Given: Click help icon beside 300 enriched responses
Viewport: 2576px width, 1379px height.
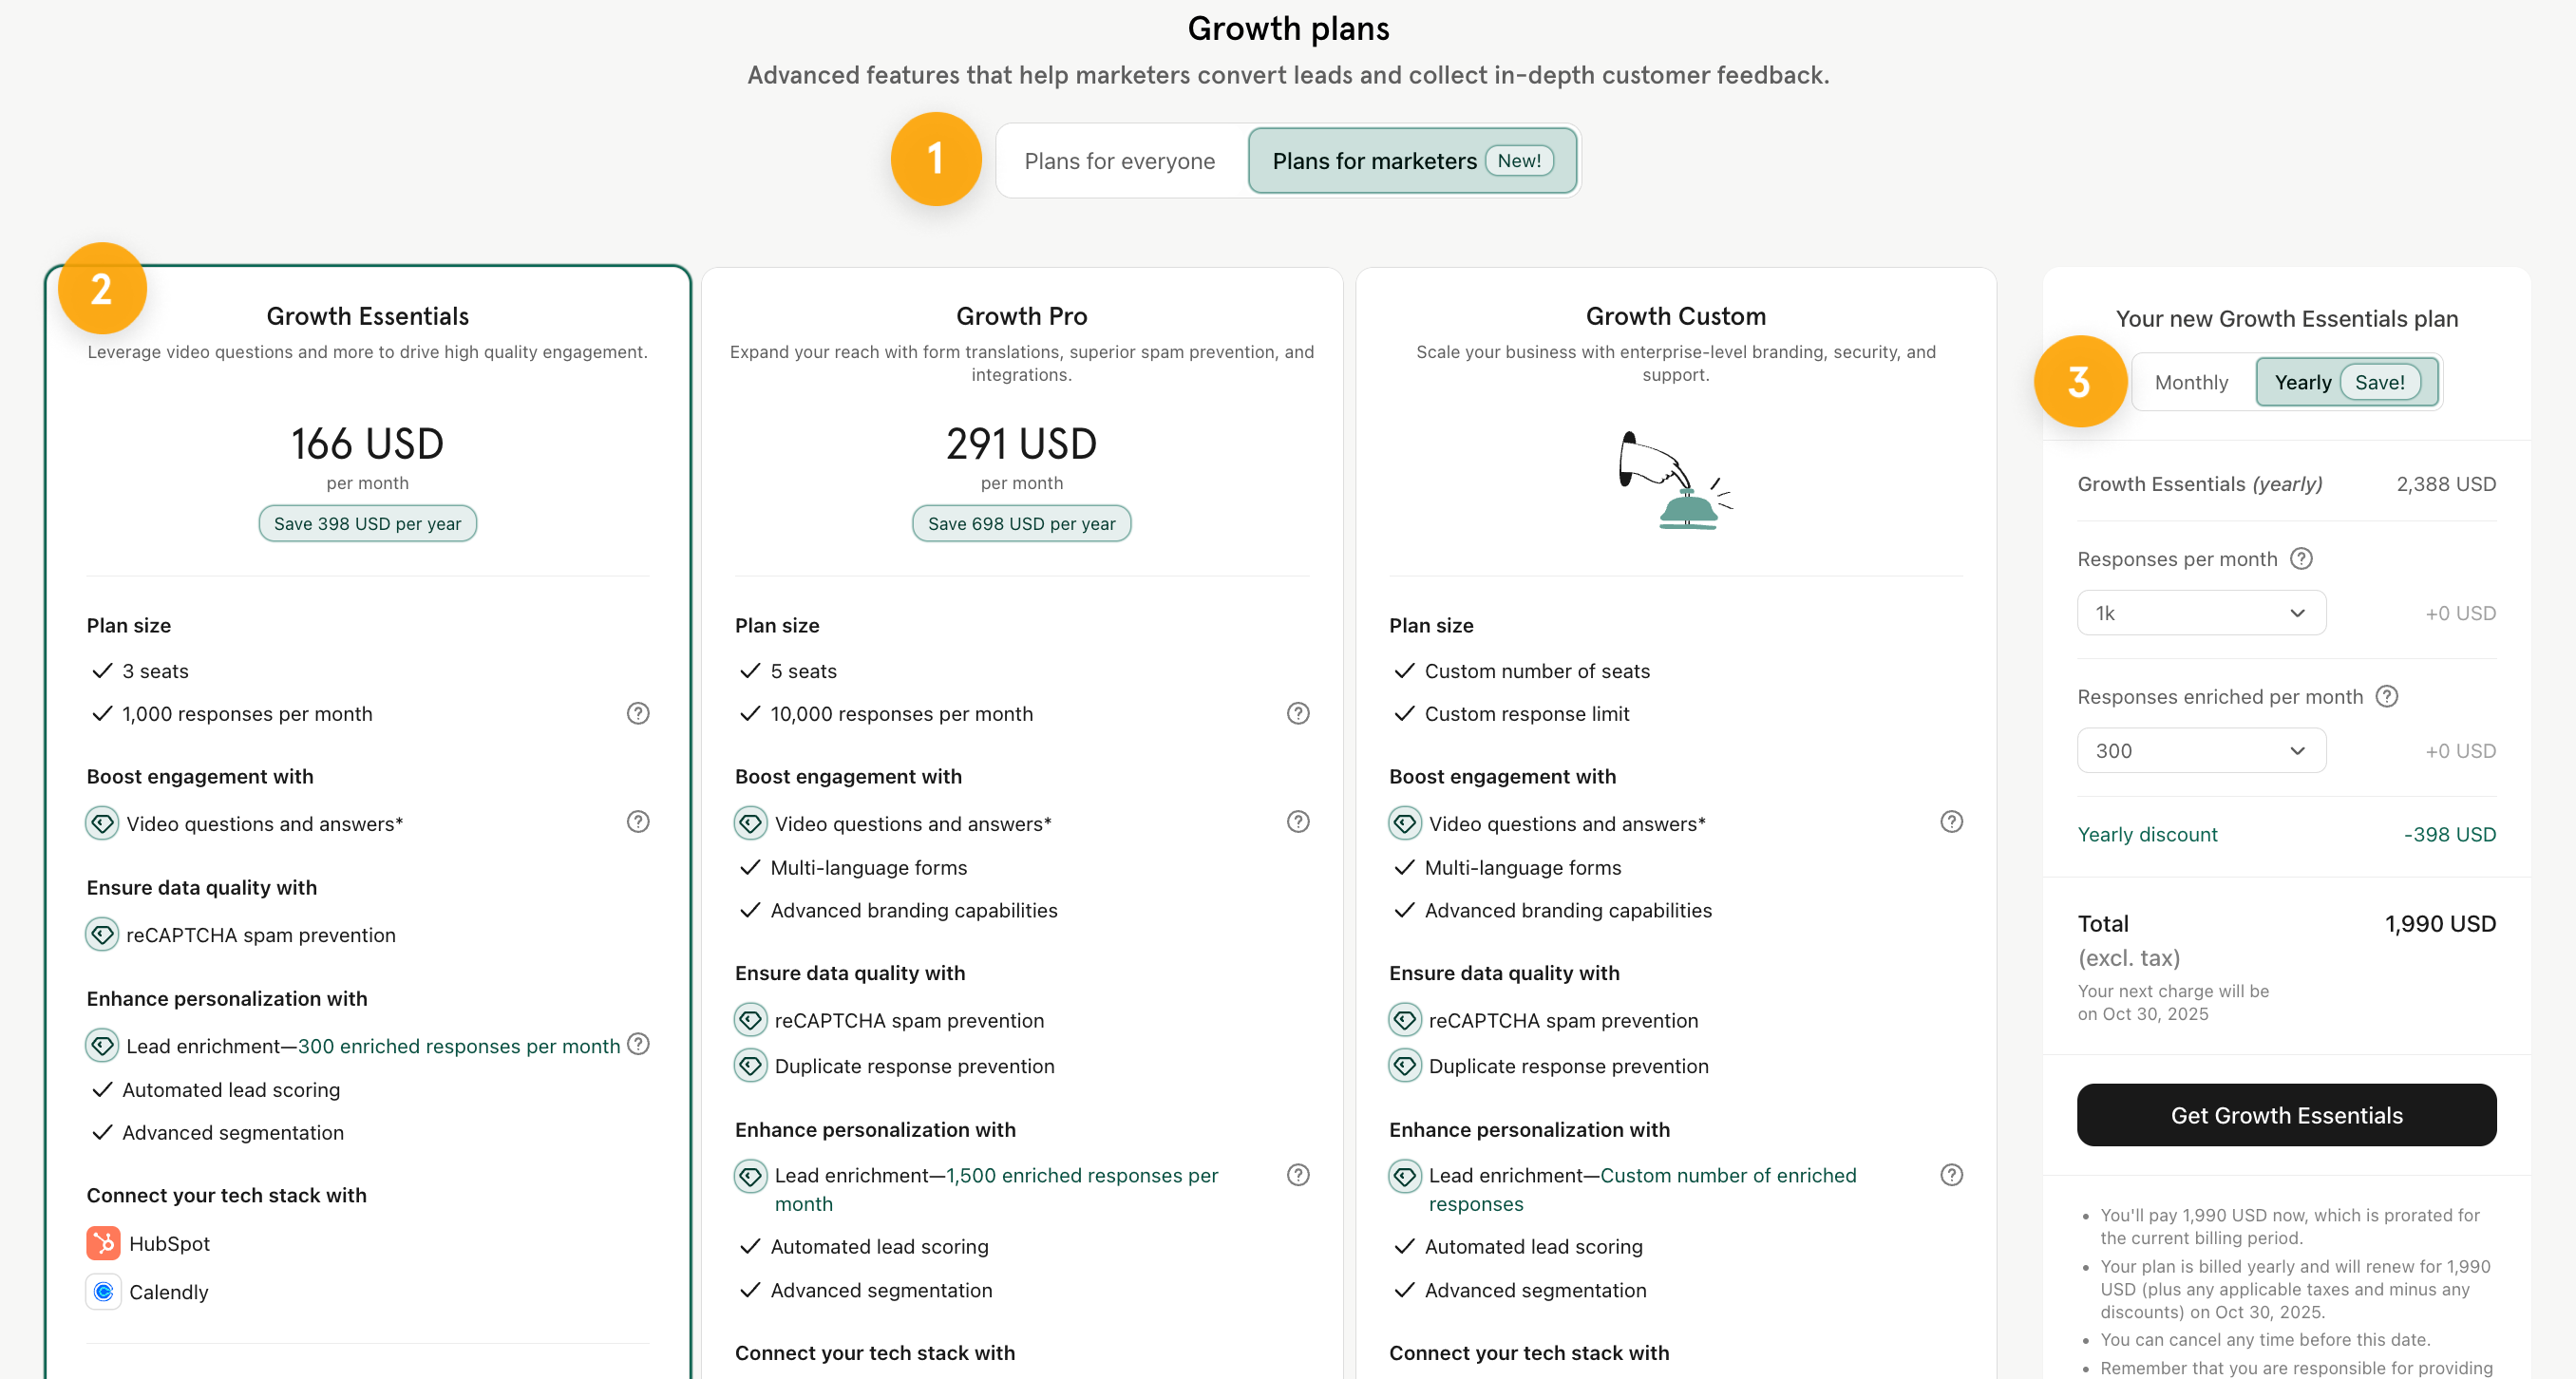Looking at the screenshot, I should (x=638, y=1043).
